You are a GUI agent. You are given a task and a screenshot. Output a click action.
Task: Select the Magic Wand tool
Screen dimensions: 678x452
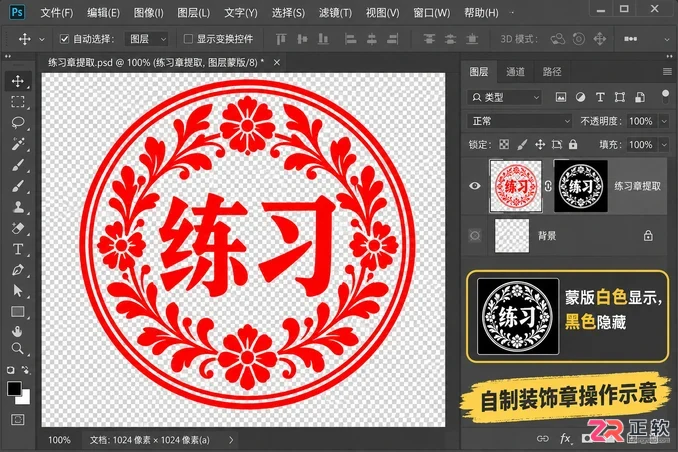point(18,143)
